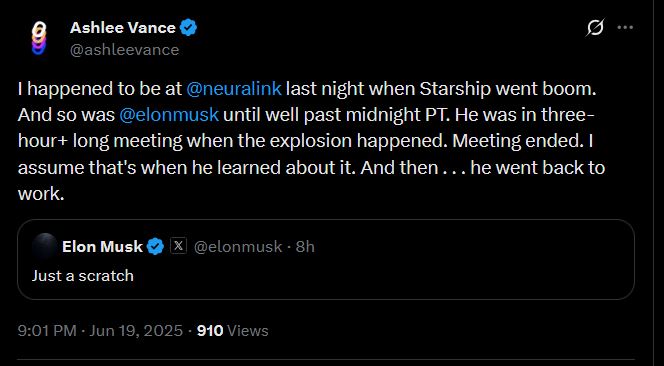Click the X affiliate badge icon
This screenshot has height=366, width=664.
tap(178, 246)
